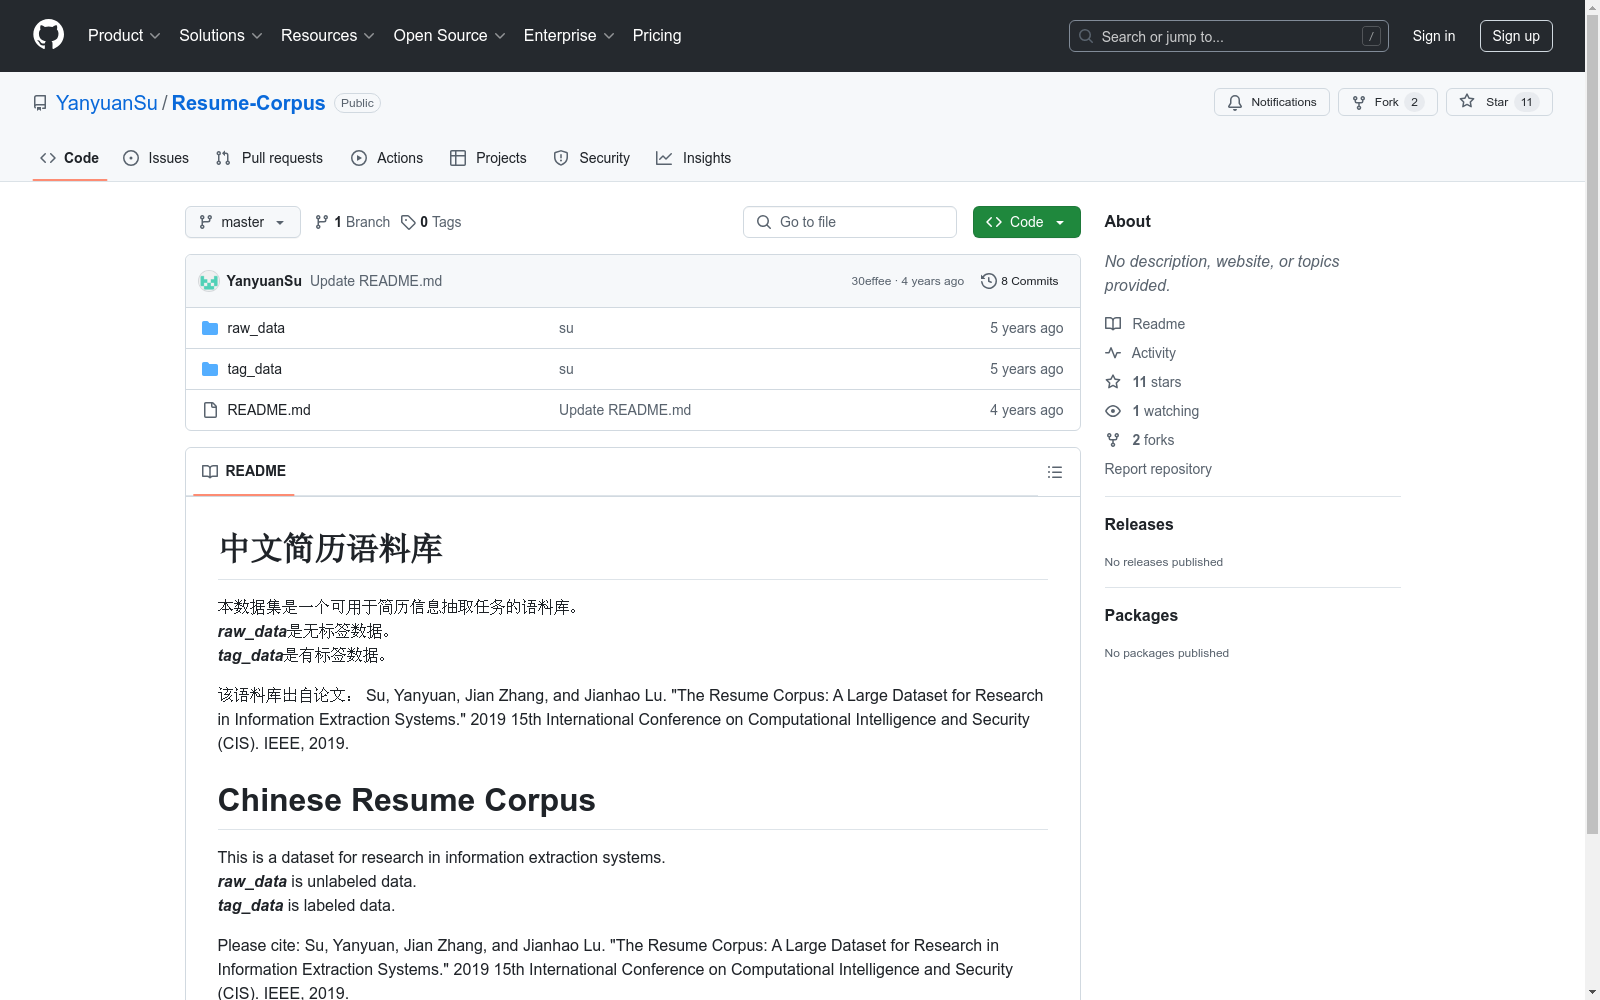Image resolution: width=1600 pixels, height=1000 pixels.
Task: Open the Enterprise menu
Action: (x=568, y=35)
